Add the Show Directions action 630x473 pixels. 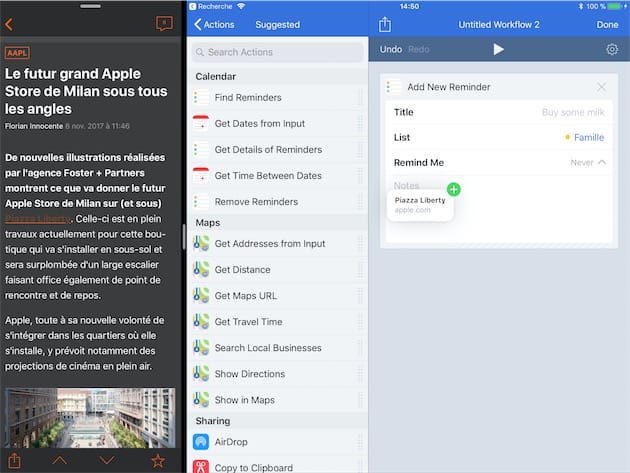[278, 374]
